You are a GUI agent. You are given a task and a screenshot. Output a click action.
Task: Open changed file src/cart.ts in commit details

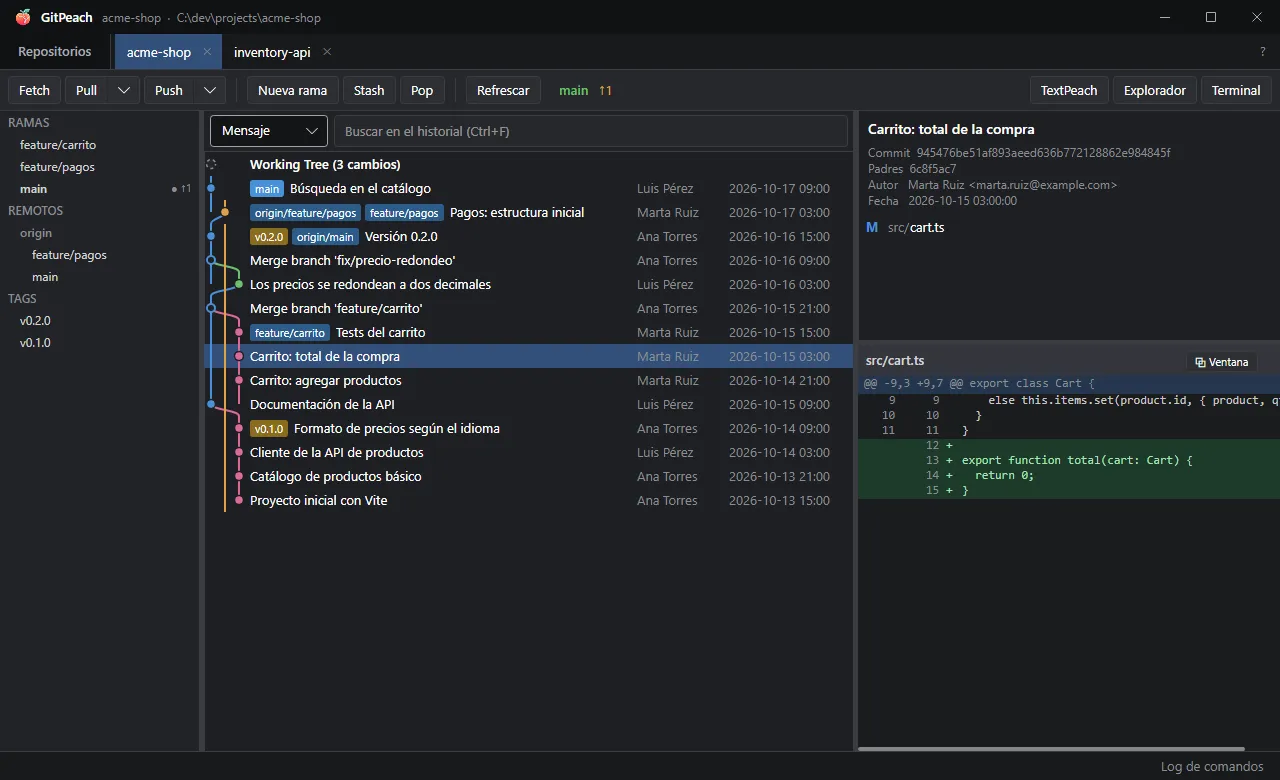(x=1069, y=227)
